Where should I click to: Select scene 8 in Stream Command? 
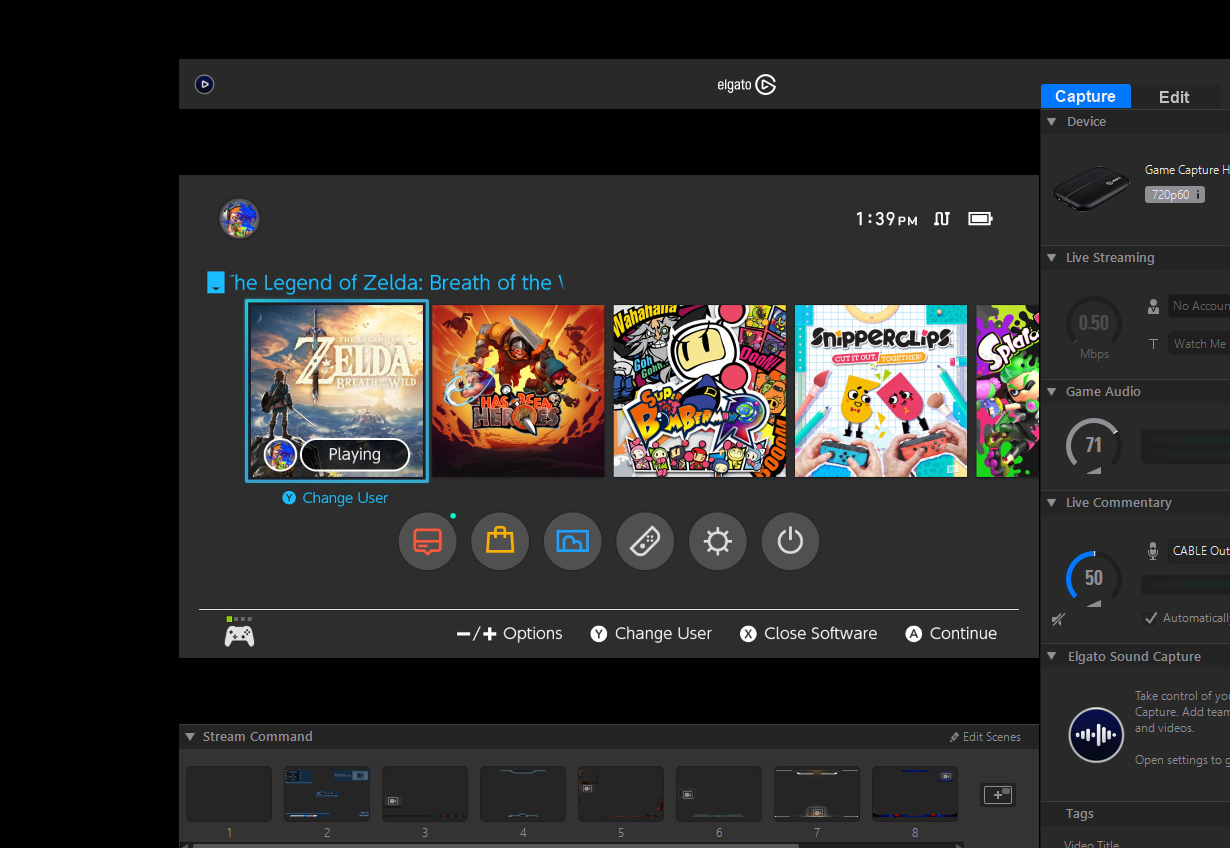tap(915, 794)
